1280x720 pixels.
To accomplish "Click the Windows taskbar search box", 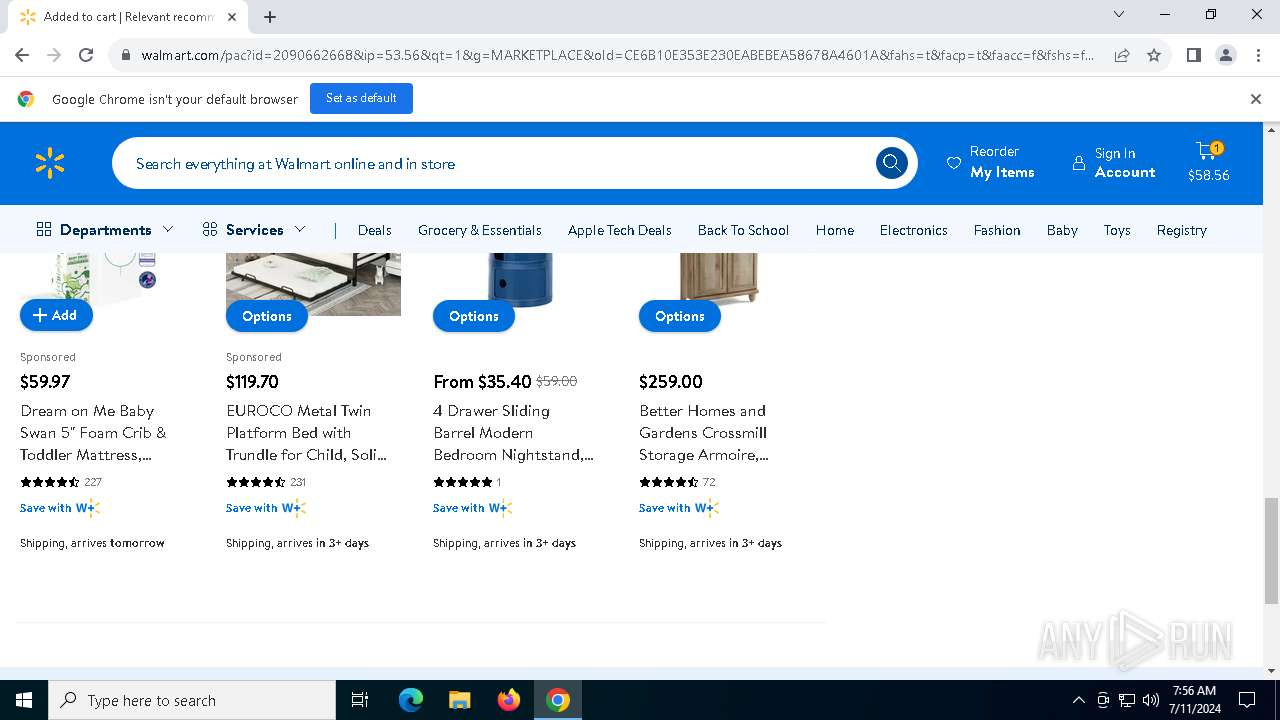I will tap(192, 700).
